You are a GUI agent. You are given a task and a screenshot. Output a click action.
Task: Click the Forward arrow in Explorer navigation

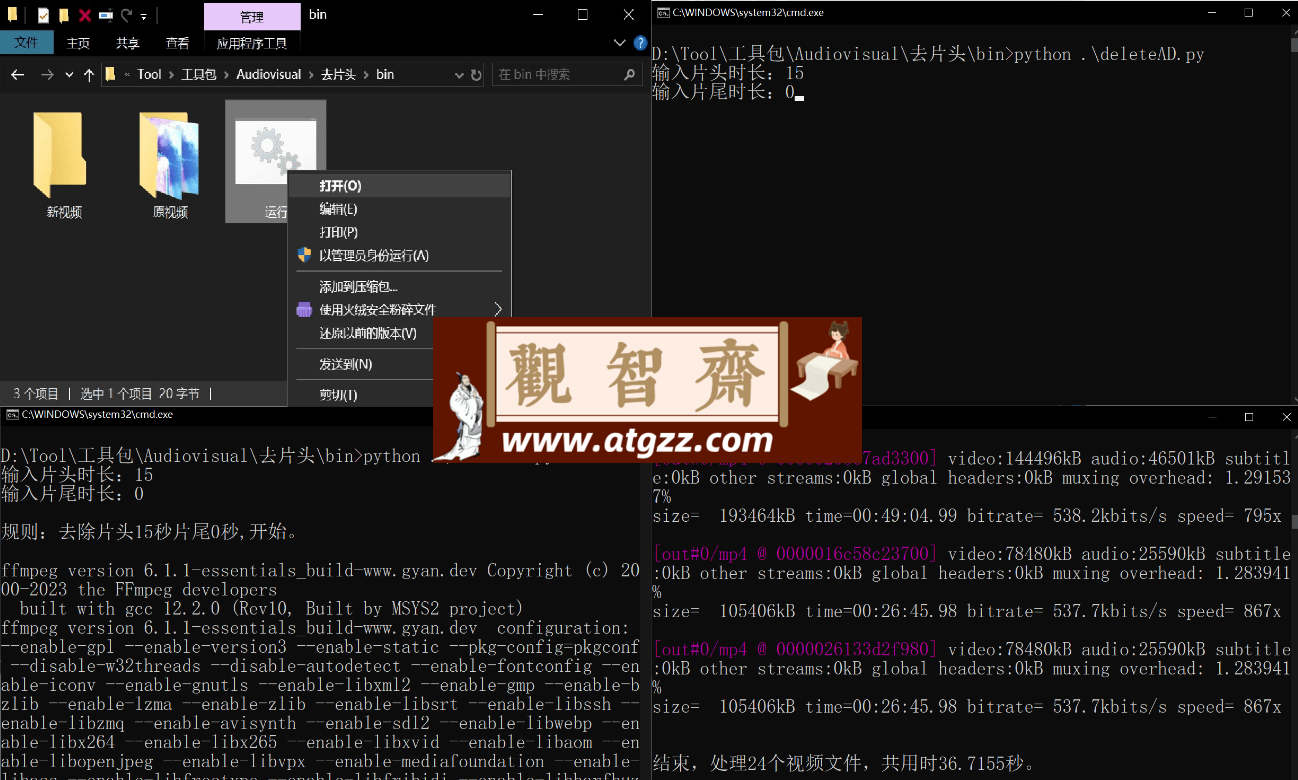click(46, 75)
